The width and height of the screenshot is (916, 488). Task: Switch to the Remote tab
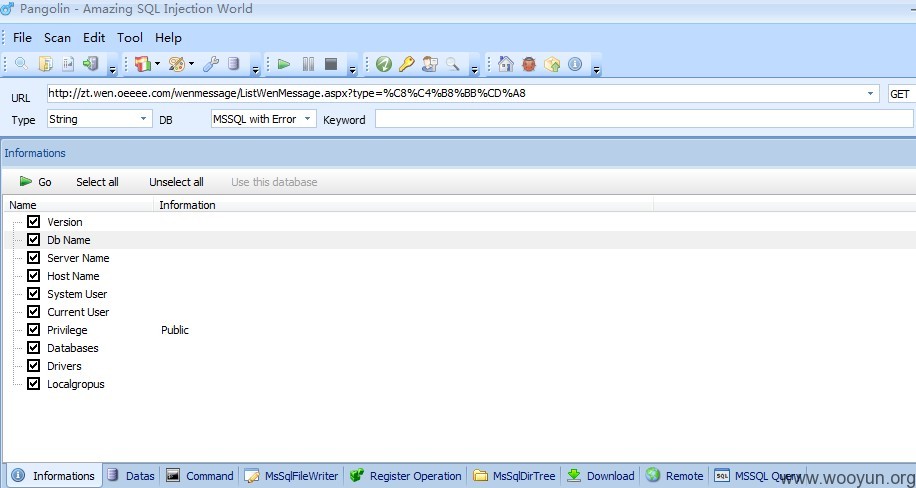(x=675, y=476)
